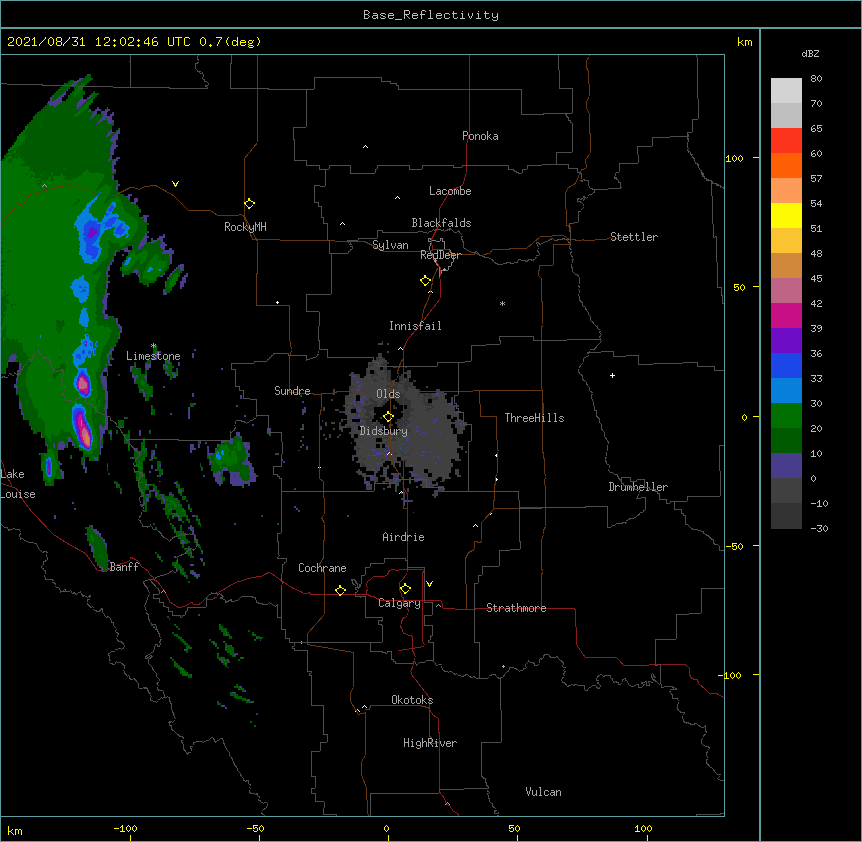The width and height of the screenshot is (862, 842).
Task: Select the yellow diamond marker above Calgary label
Action: pyautogui.click(x=405, y=589)
